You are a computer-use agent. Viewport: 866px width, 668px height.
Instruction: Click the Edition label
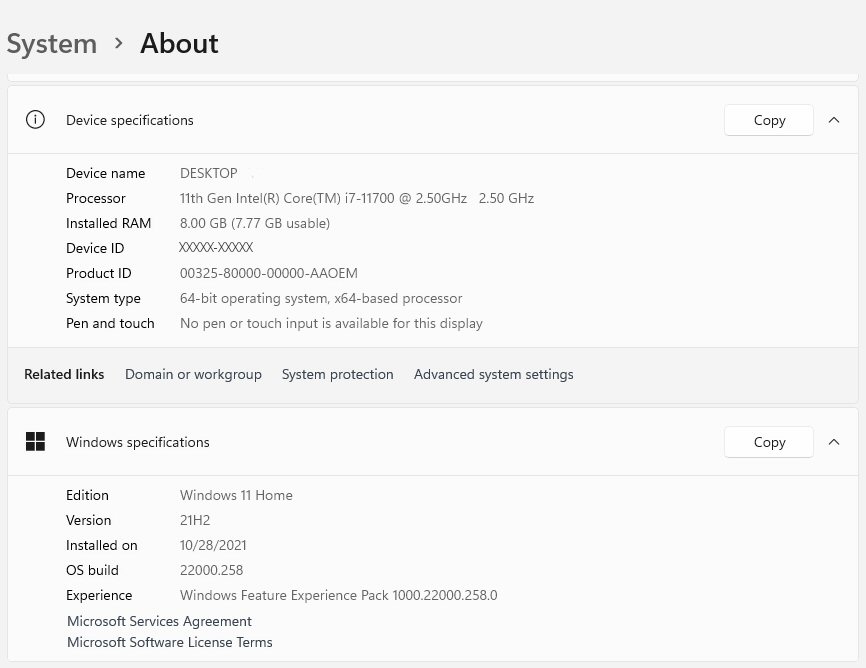[87, 495]
